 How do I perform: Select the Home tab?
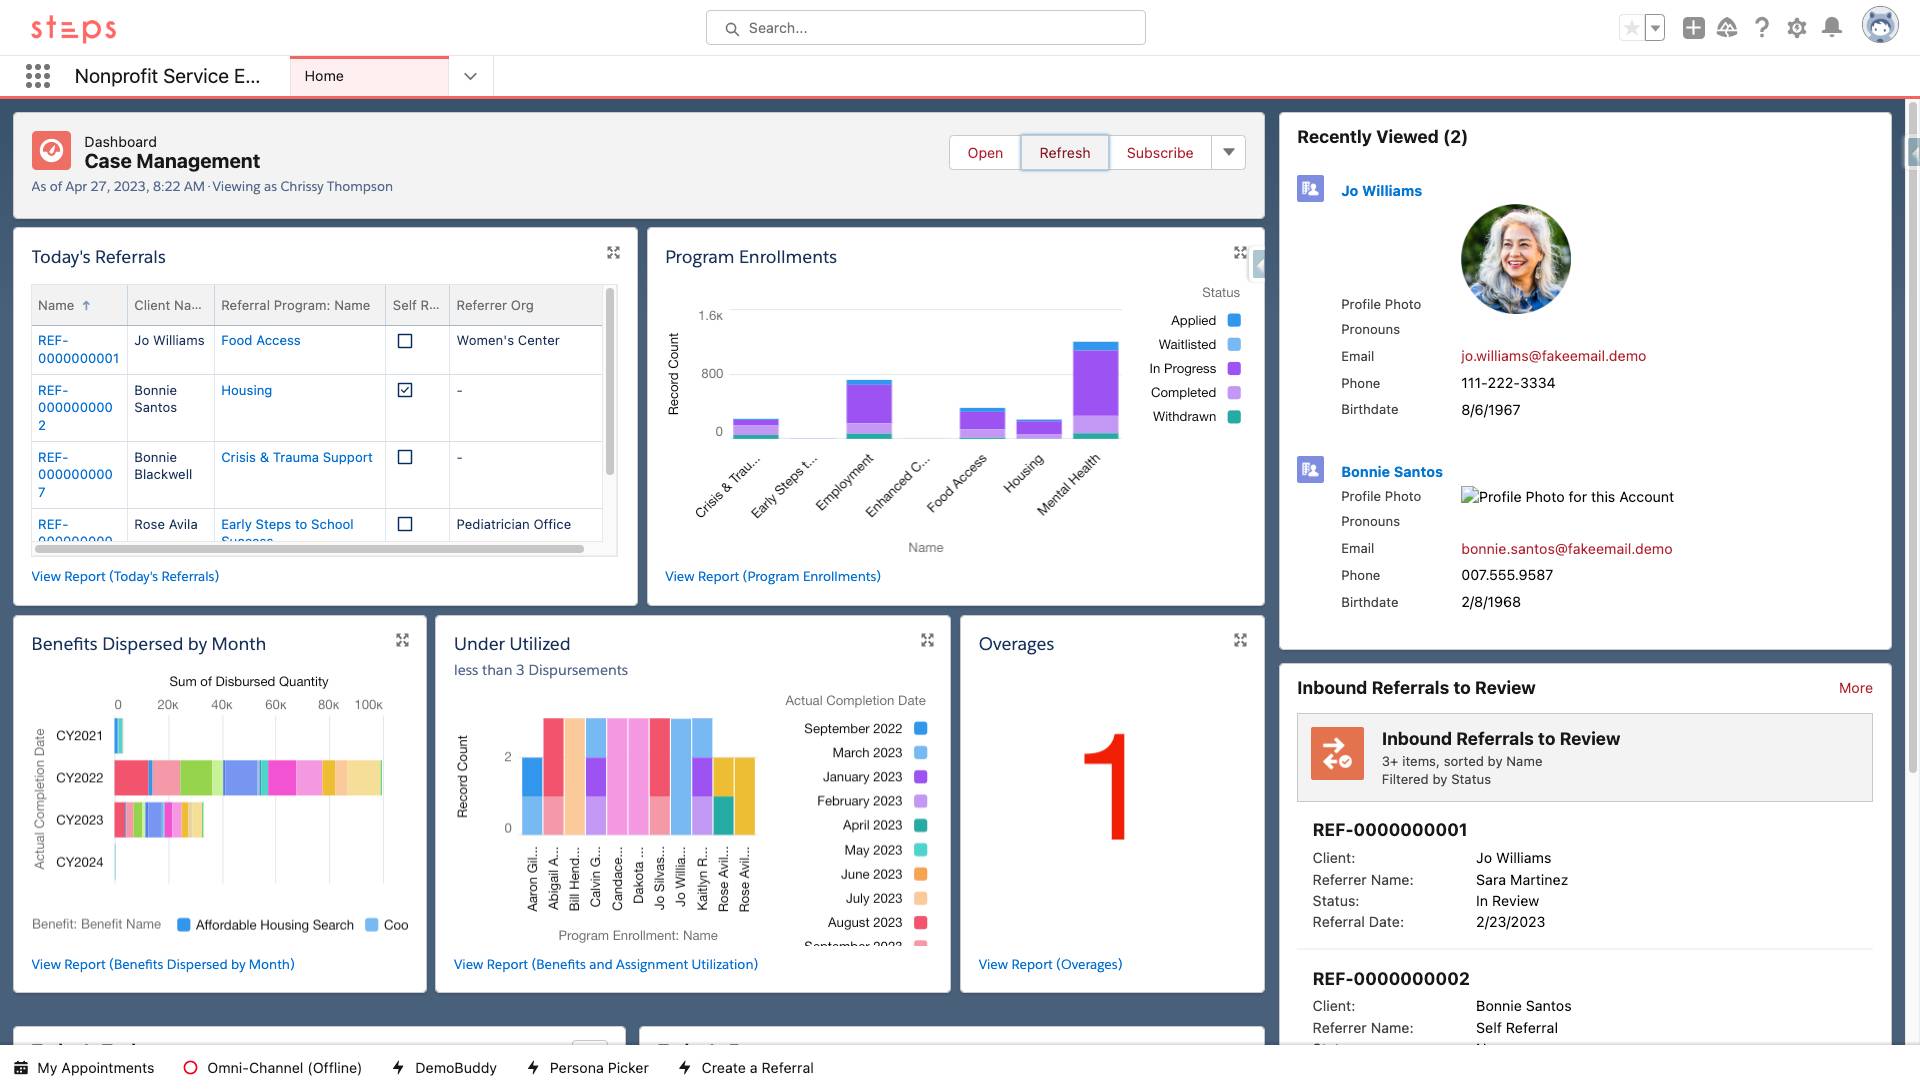[x=369, y=76]
